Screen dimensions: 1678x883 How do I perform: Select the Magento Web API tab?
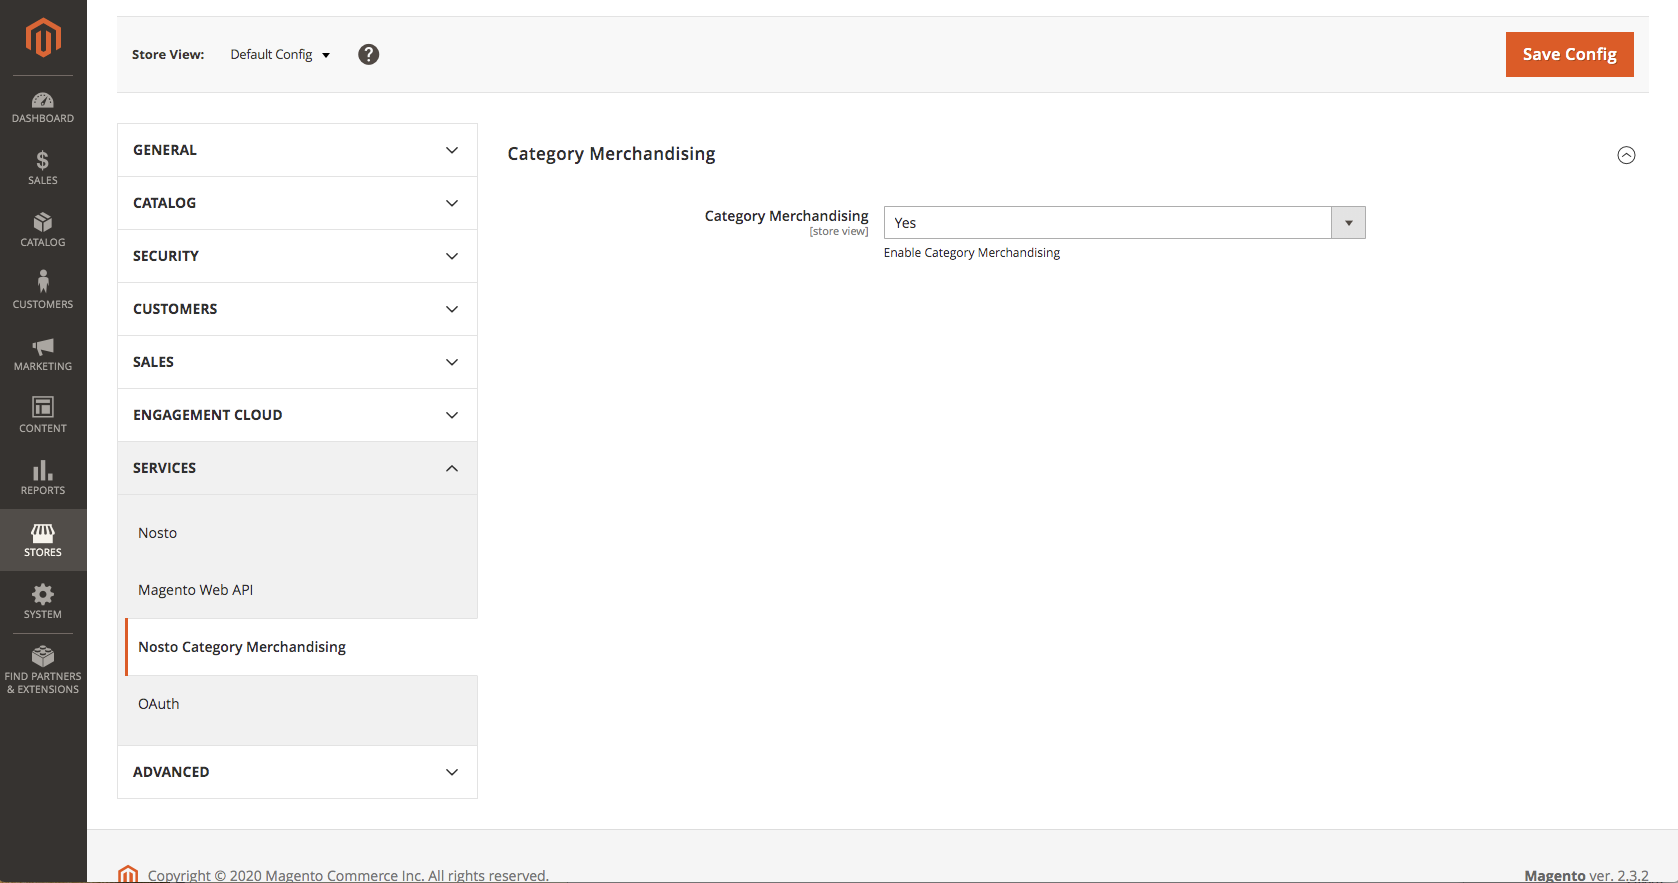click(196, 590)
